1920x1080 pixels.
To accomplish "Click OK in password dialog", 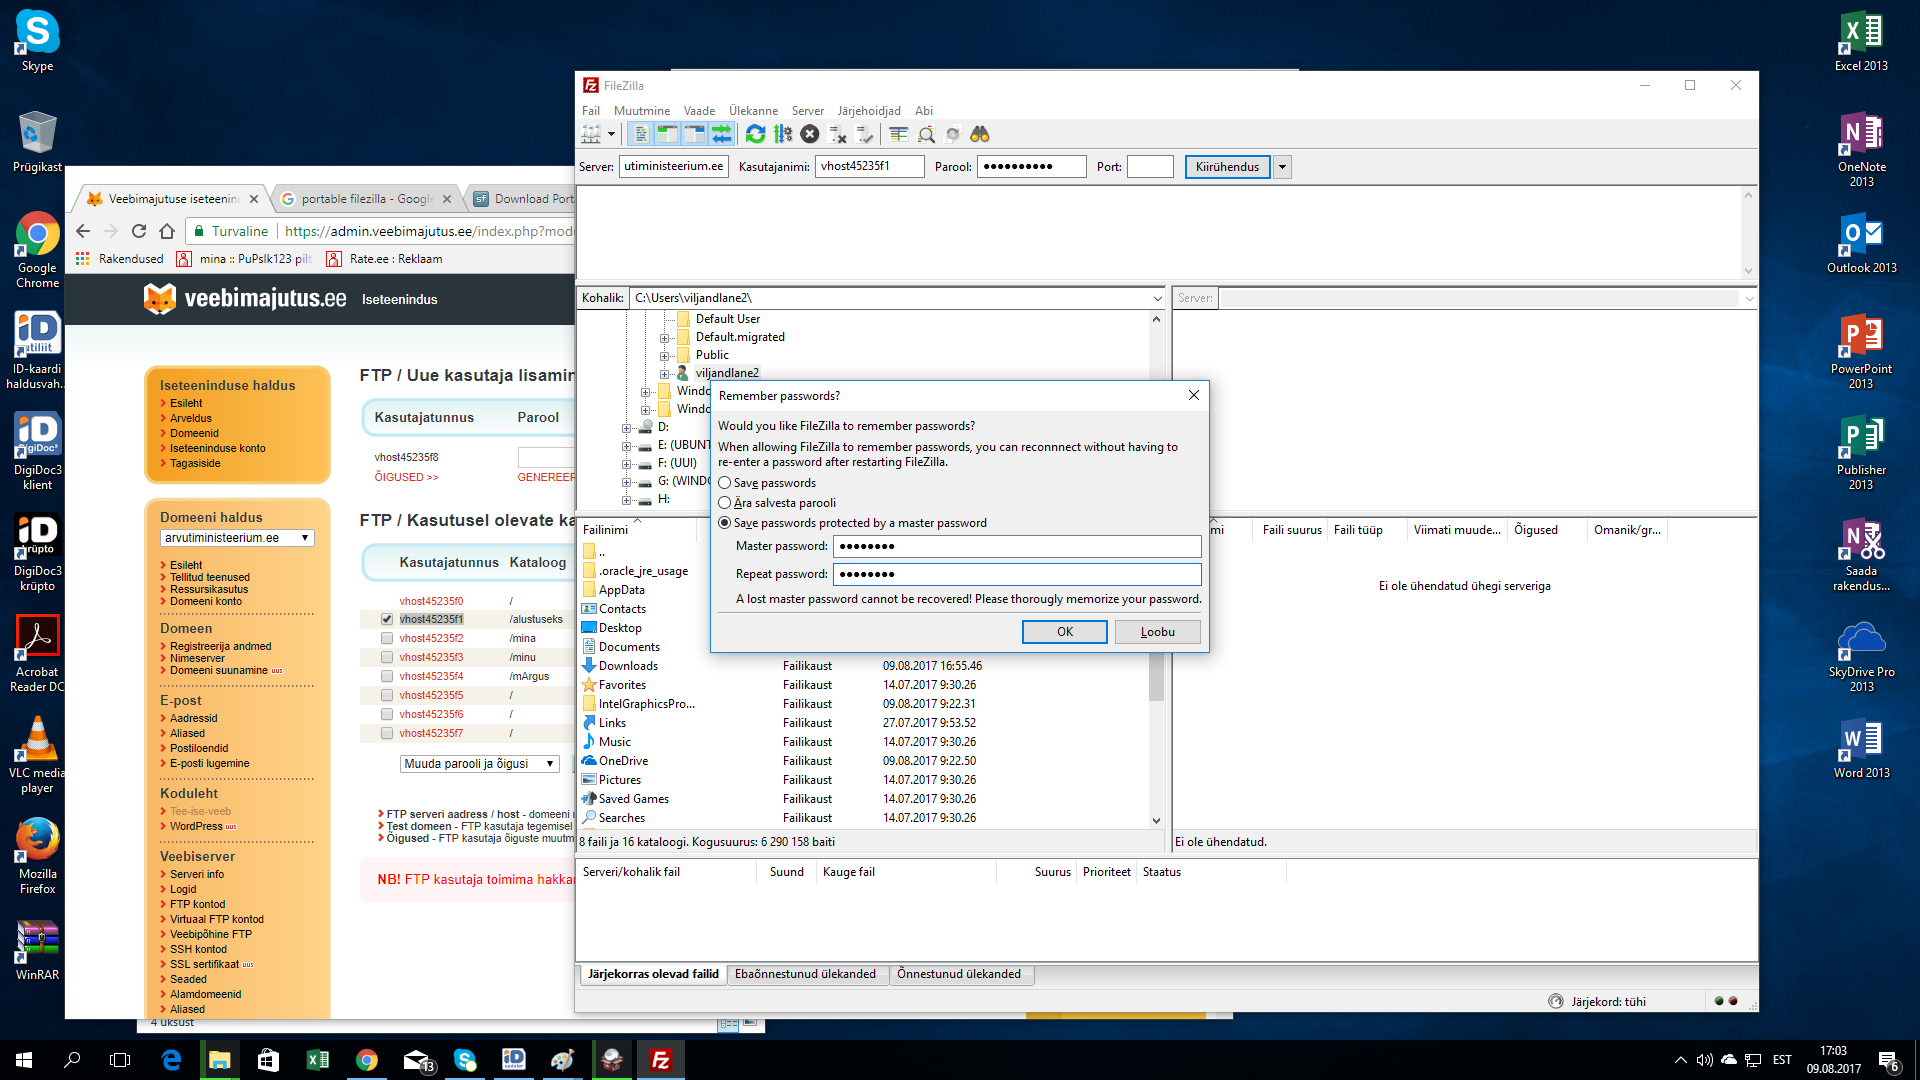I will [1064, 632].
